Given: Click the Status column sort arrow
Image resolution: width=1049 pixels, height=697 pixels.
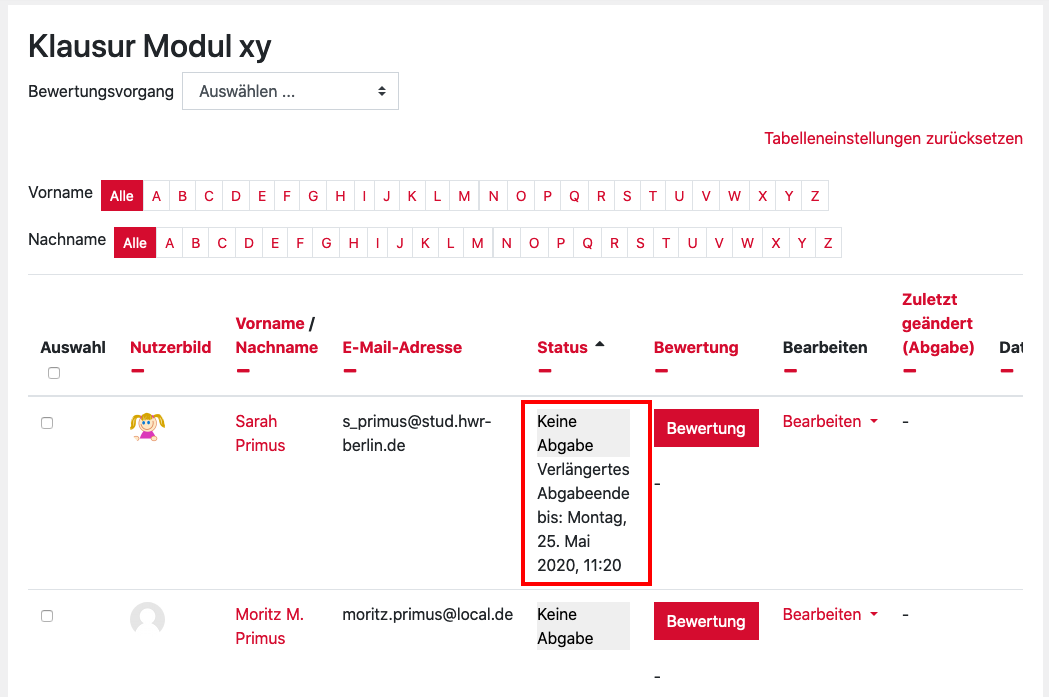Looking at the screenshot, I should [x=600, y=344].
